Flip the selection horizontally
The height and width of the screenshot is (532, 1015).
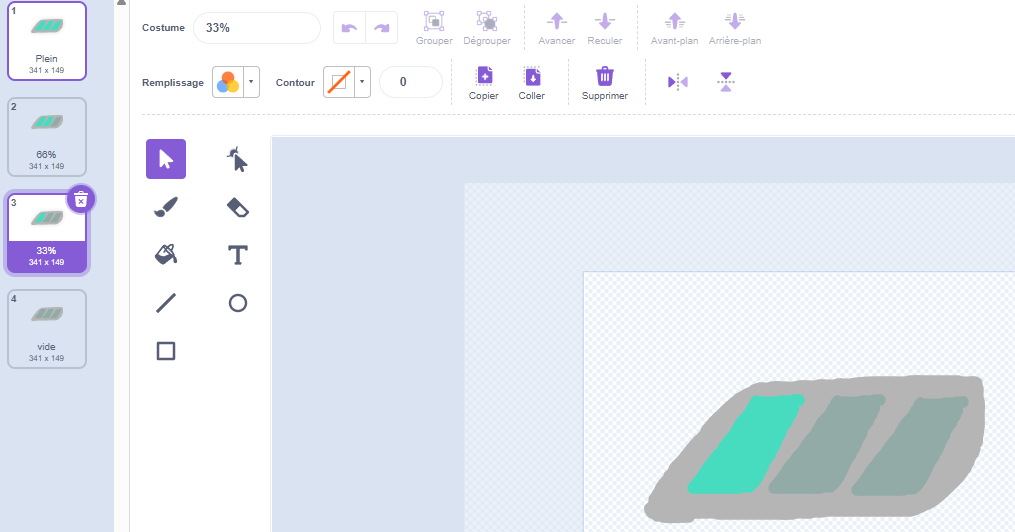pos(678,82)
